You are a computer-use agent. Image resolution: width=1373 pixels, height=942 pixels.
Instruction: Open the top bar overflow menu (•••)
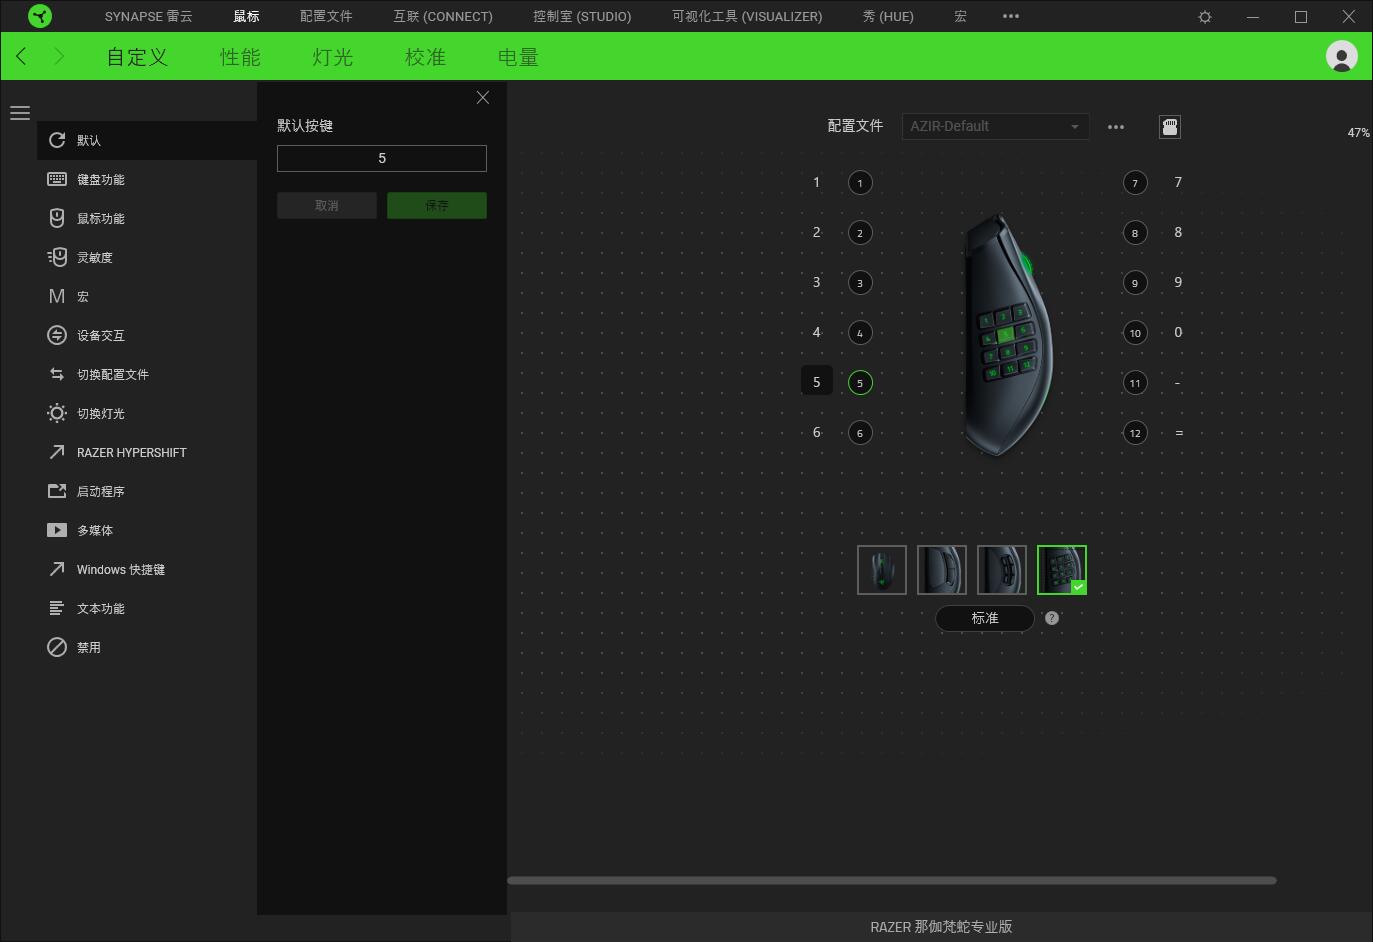1011,16
